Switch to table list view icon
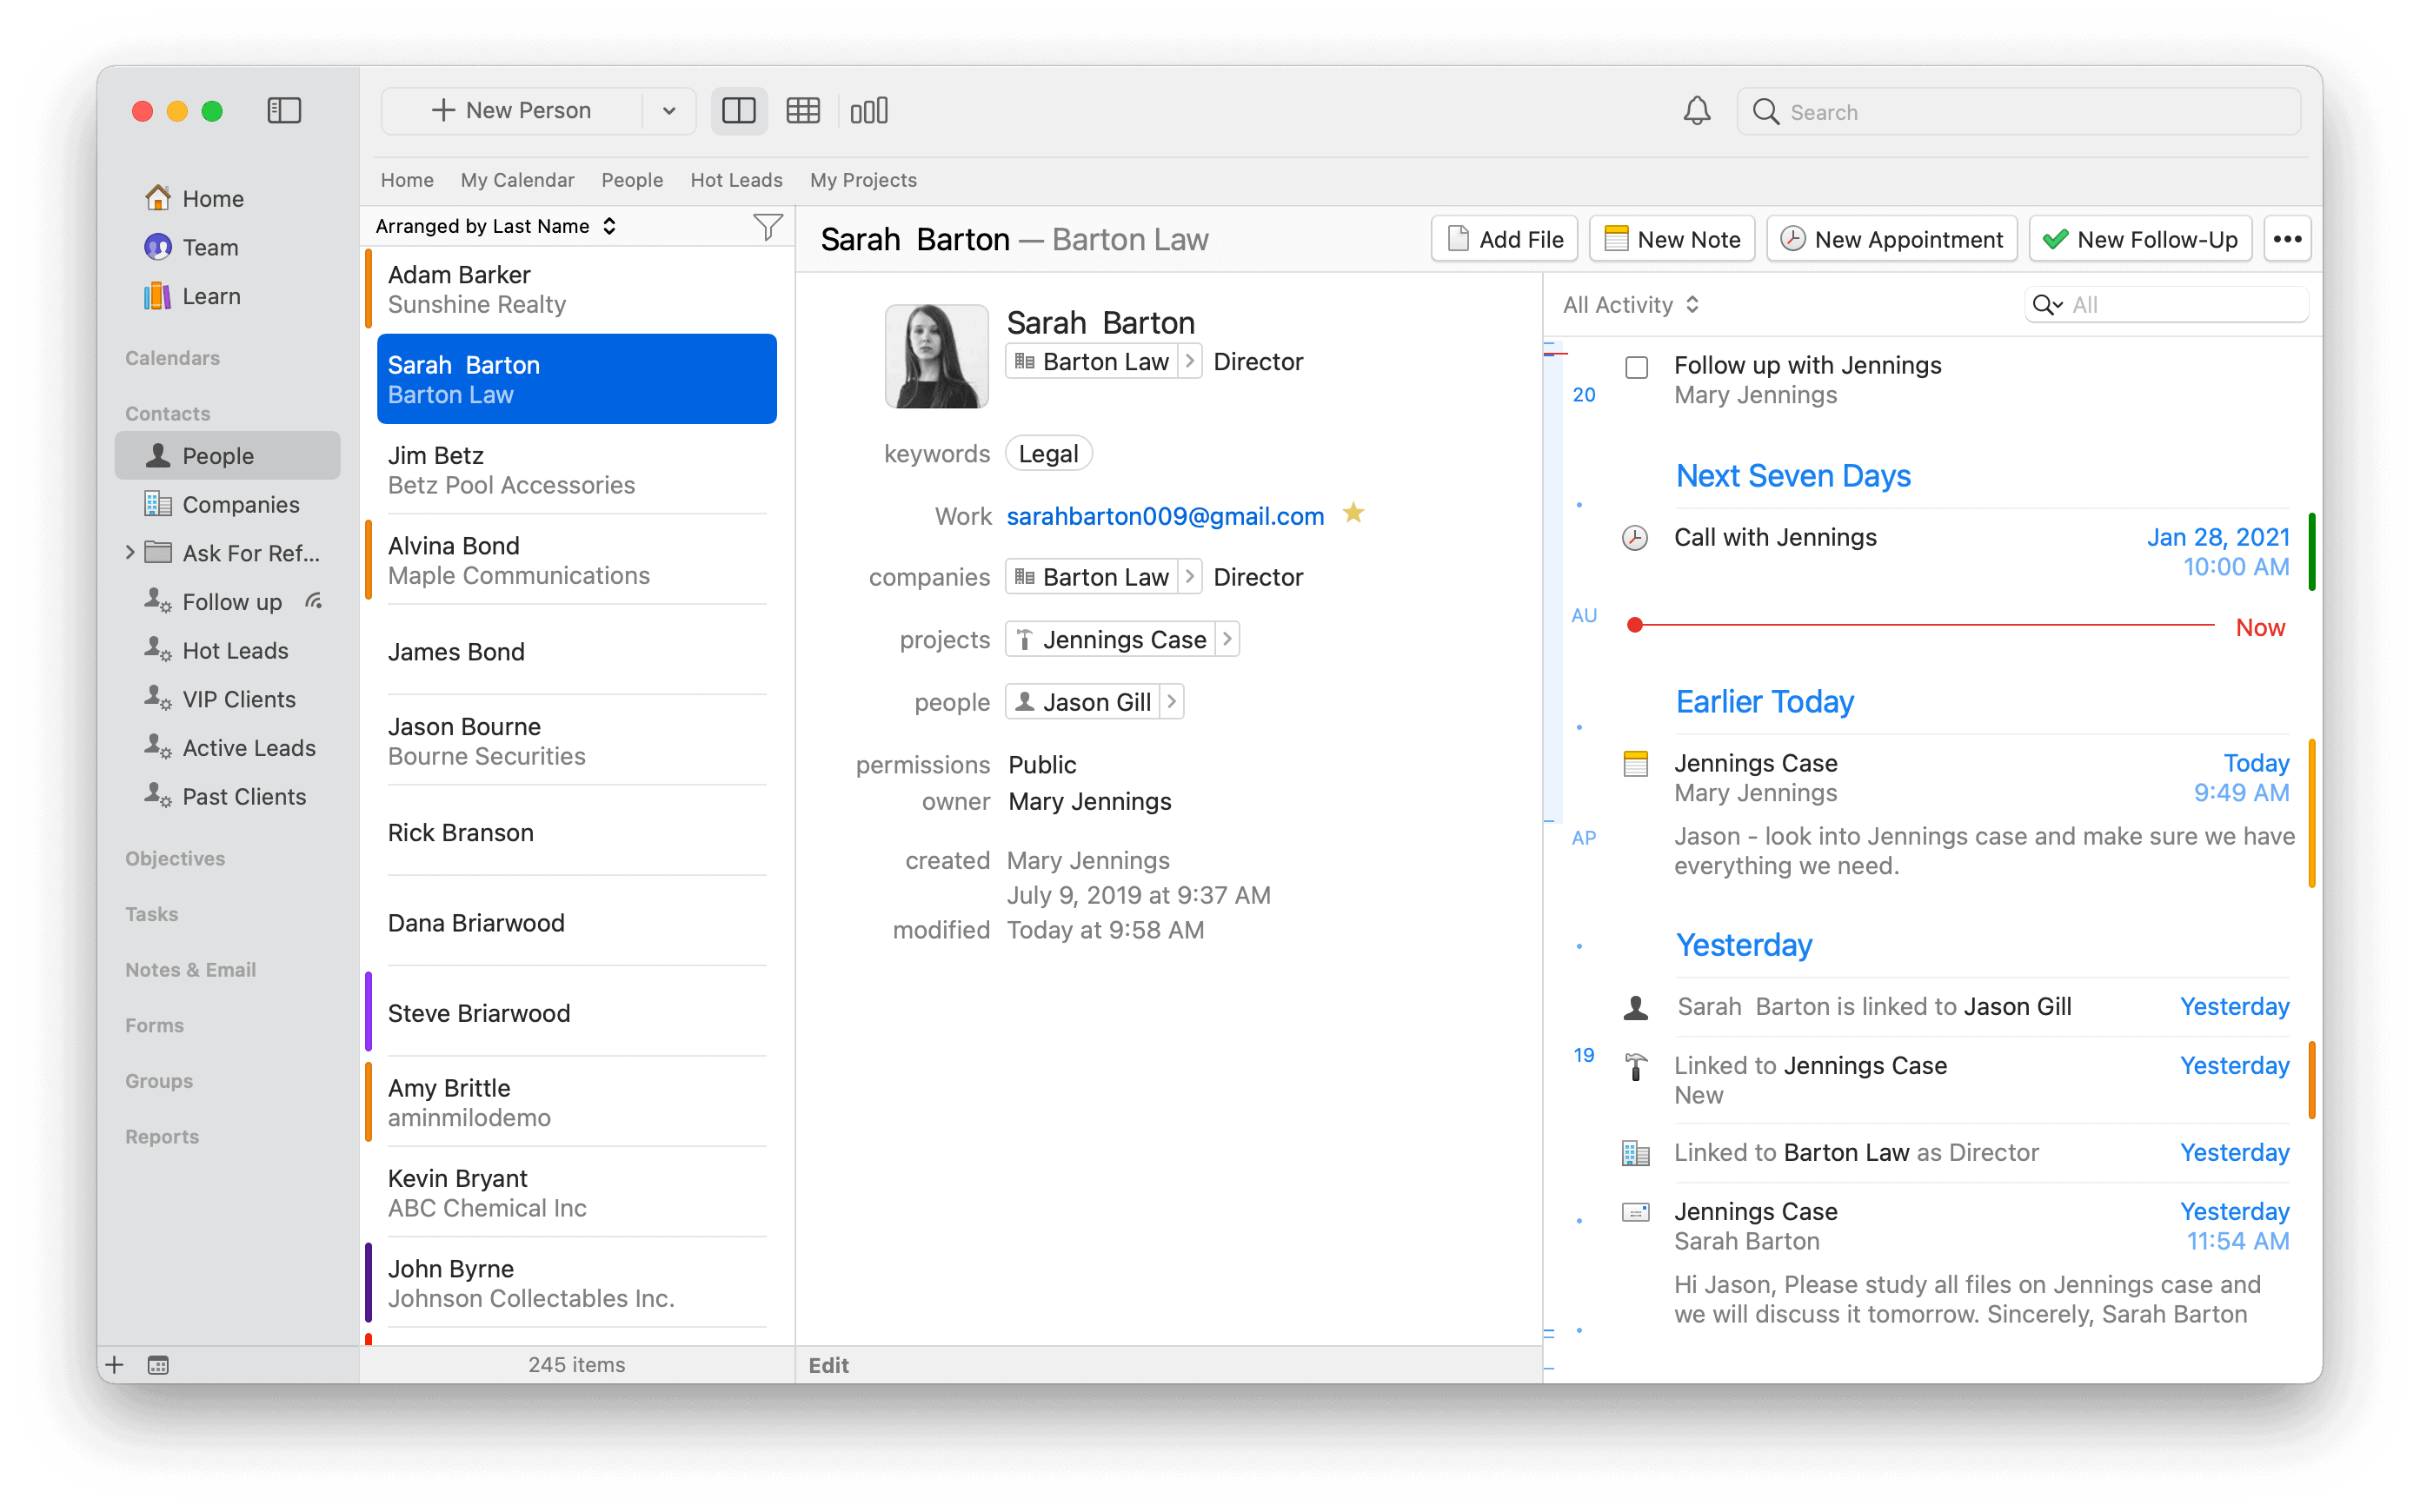2420x1512 pixels. pyautogui.click(x=803, y=111)
